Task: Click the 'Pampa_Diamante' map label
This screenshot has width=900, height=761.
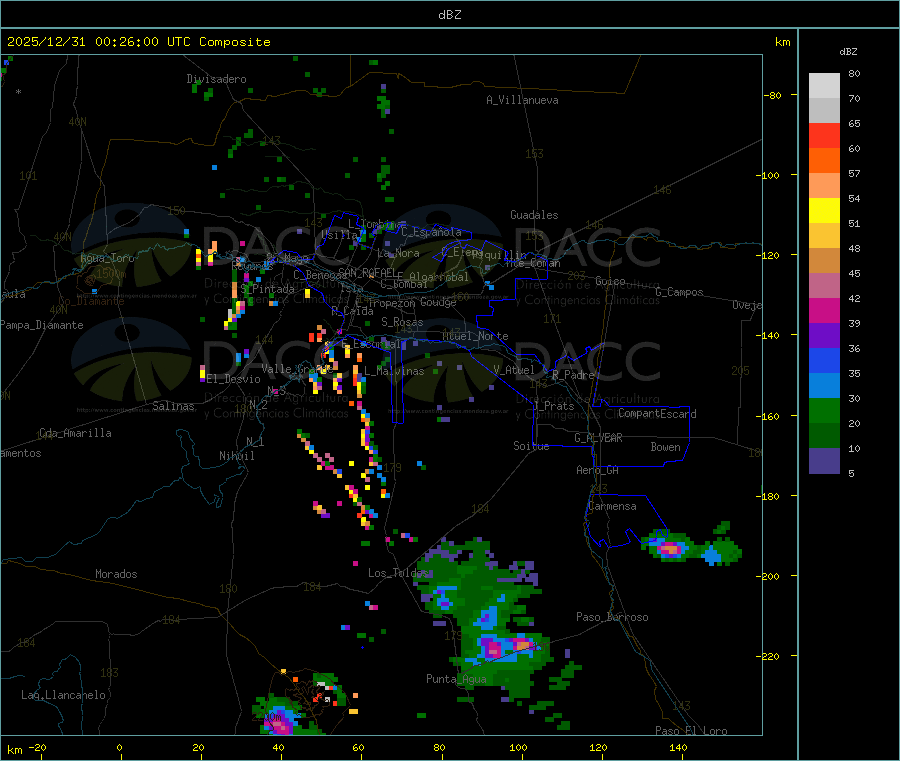Action: [x=41, y=325]
